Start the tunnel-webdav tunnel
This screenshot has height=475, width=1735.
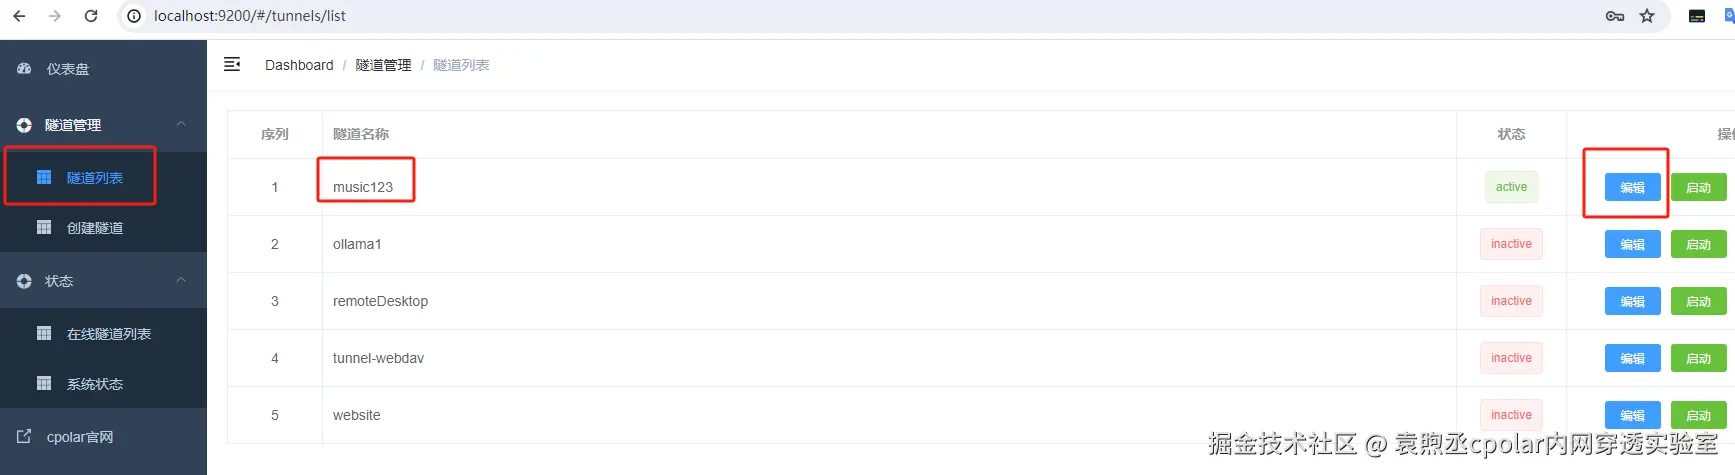(x=1698, y=359)
